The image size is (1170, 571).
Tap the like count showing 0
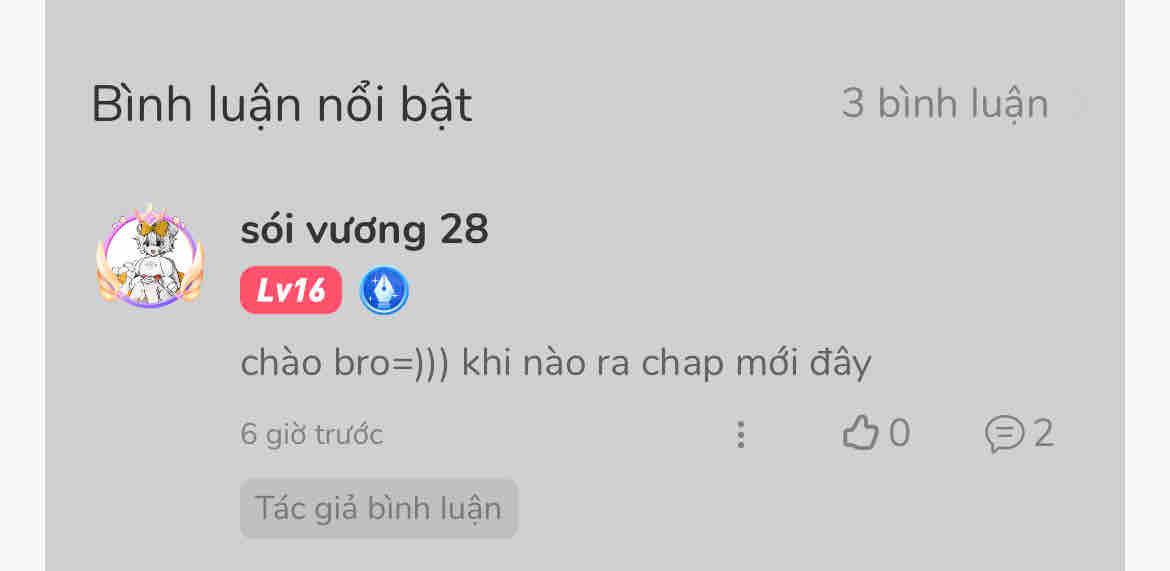click(900, 434)
